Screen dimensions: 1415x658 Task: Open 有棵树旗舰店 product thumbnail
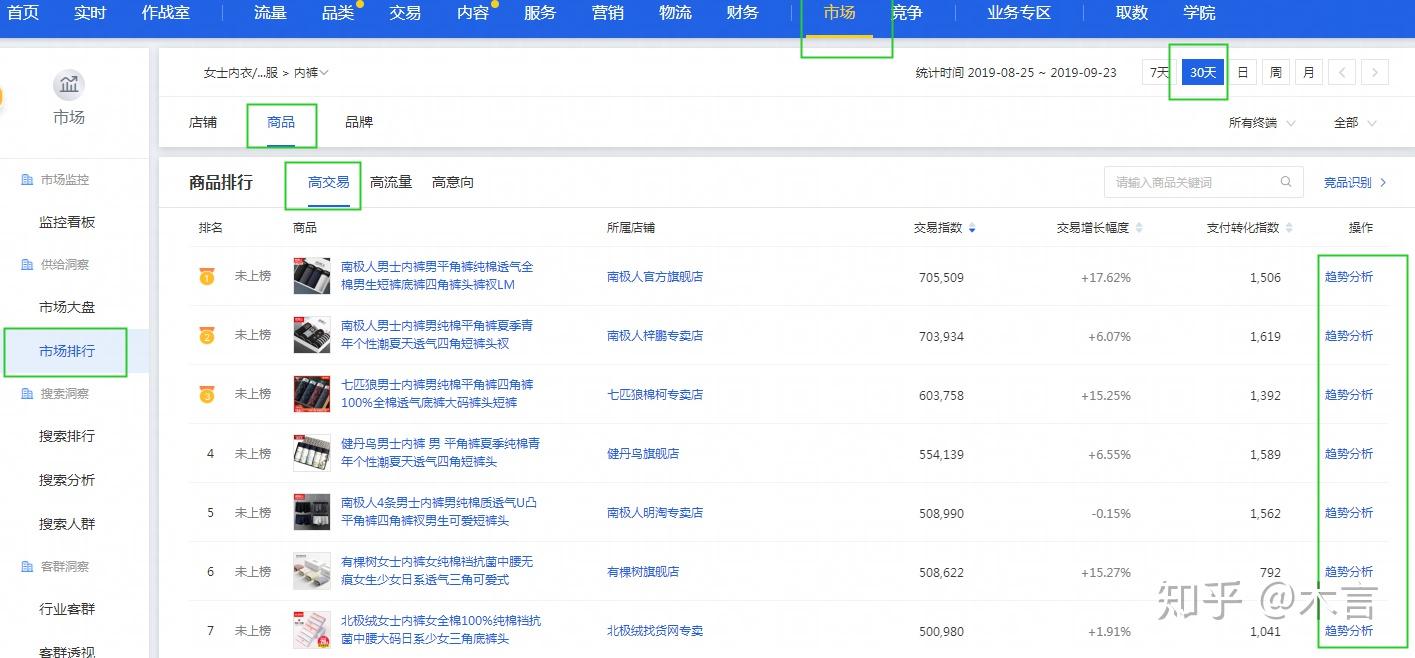312,571
